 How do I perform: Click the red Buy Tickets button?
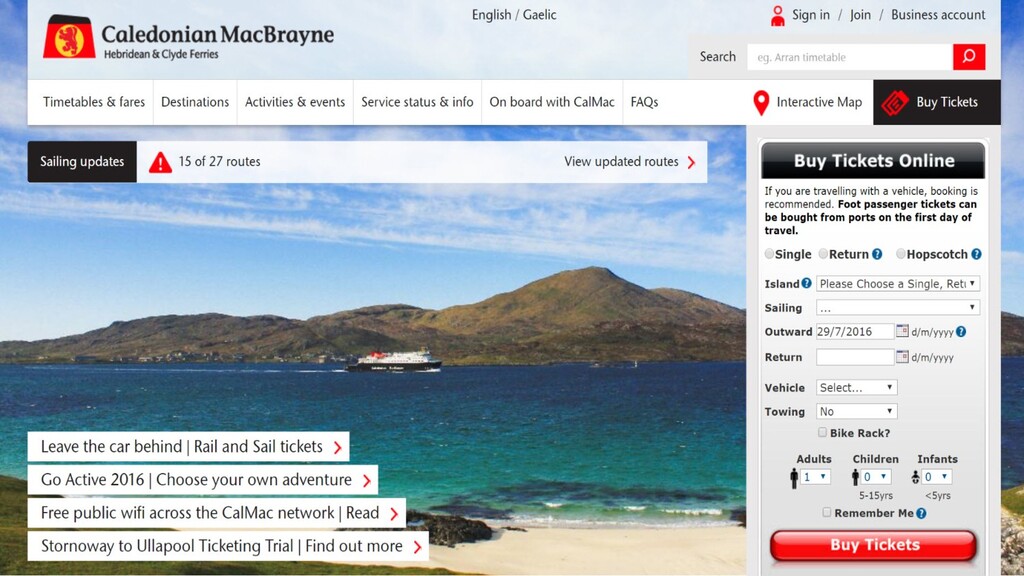[874, 545]
